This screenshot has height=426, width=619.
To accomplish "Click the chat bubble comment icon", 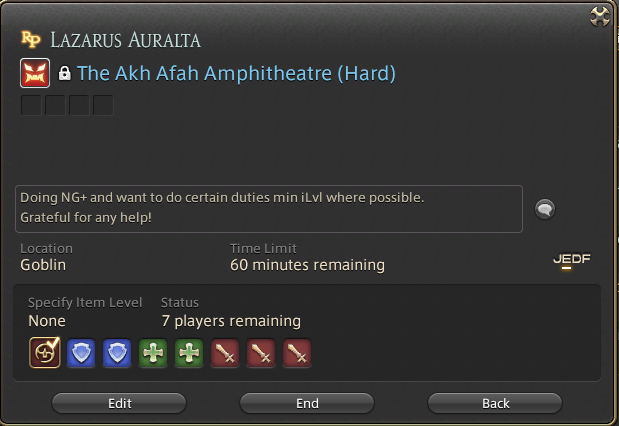I will [x=545, y=209].
